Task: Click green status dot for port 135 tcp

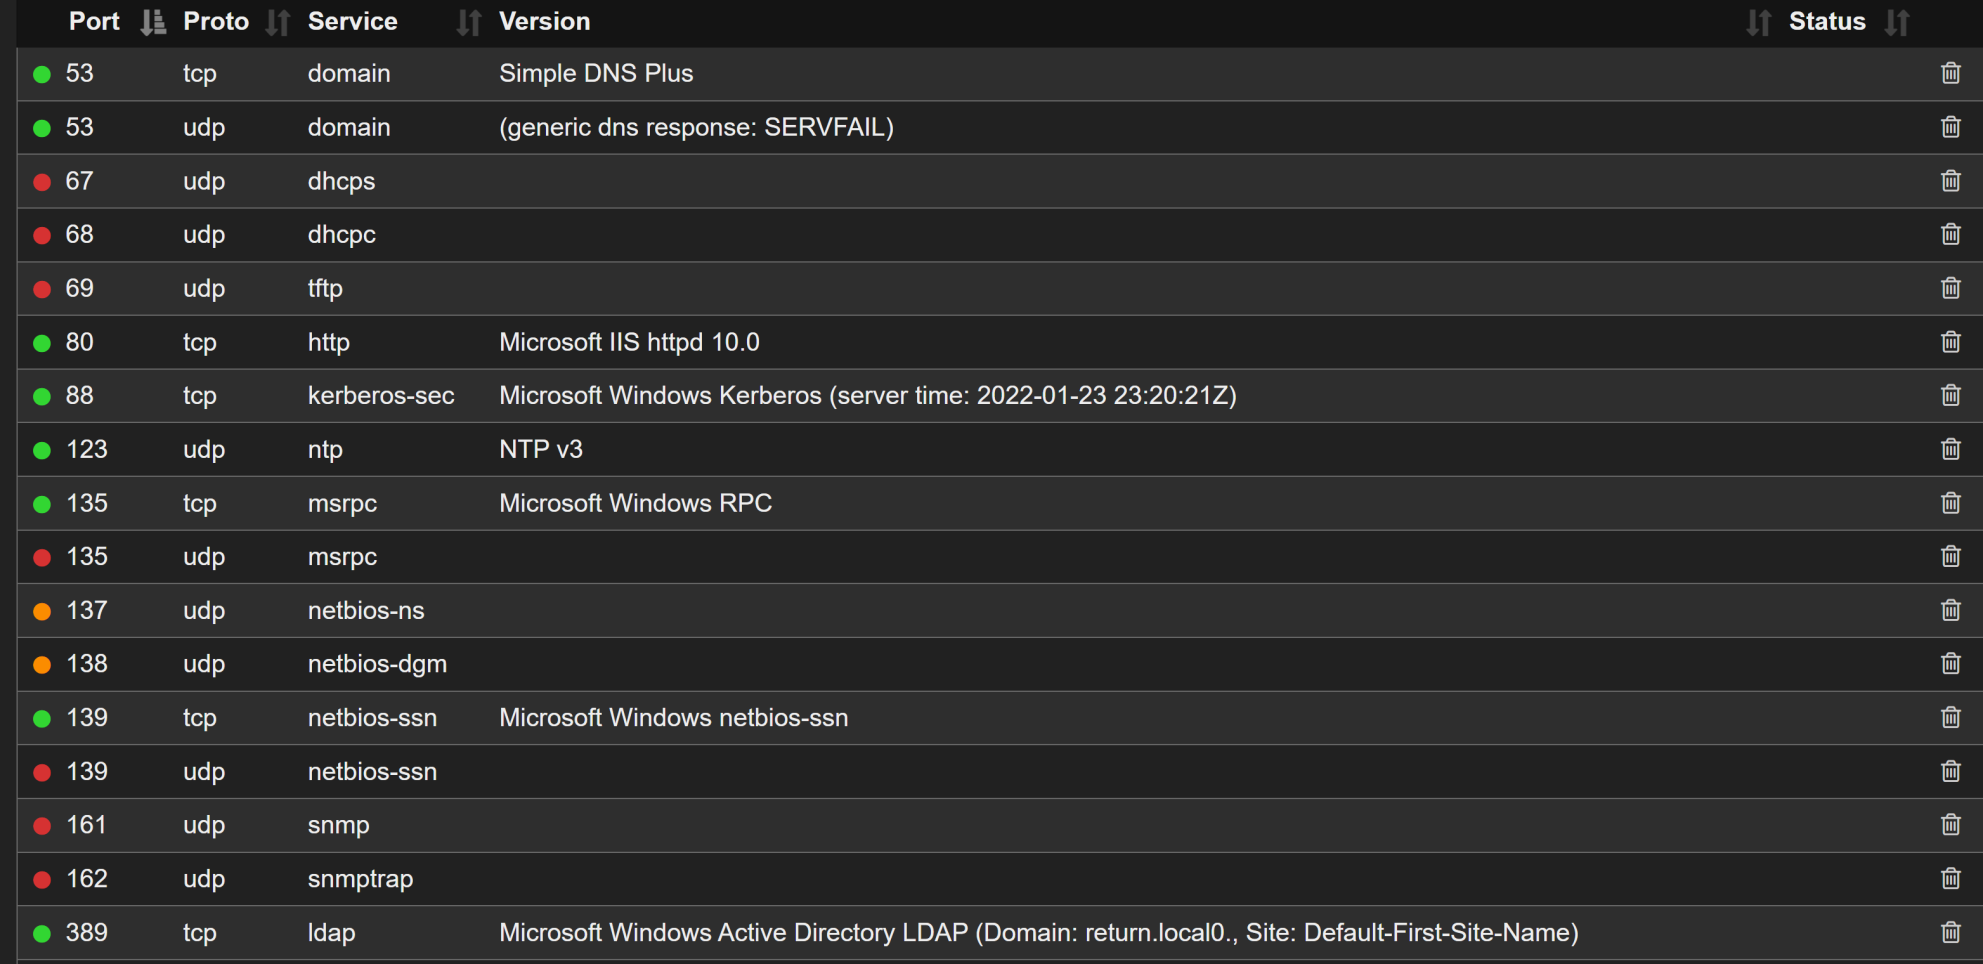Action: 42,504
